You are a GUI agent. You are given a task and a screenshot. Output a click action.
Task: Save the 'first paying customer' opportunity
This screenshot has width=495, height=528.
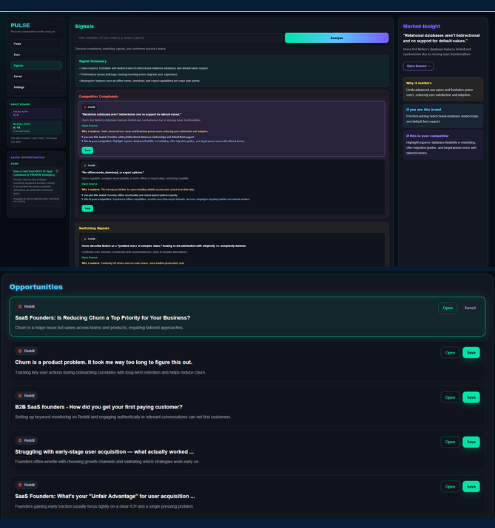click(x=471, y=397)
